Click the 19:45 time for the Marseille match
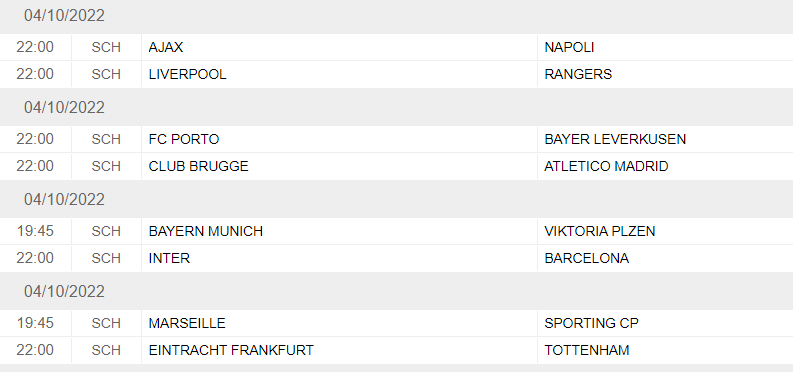 (x=35, y=323)
